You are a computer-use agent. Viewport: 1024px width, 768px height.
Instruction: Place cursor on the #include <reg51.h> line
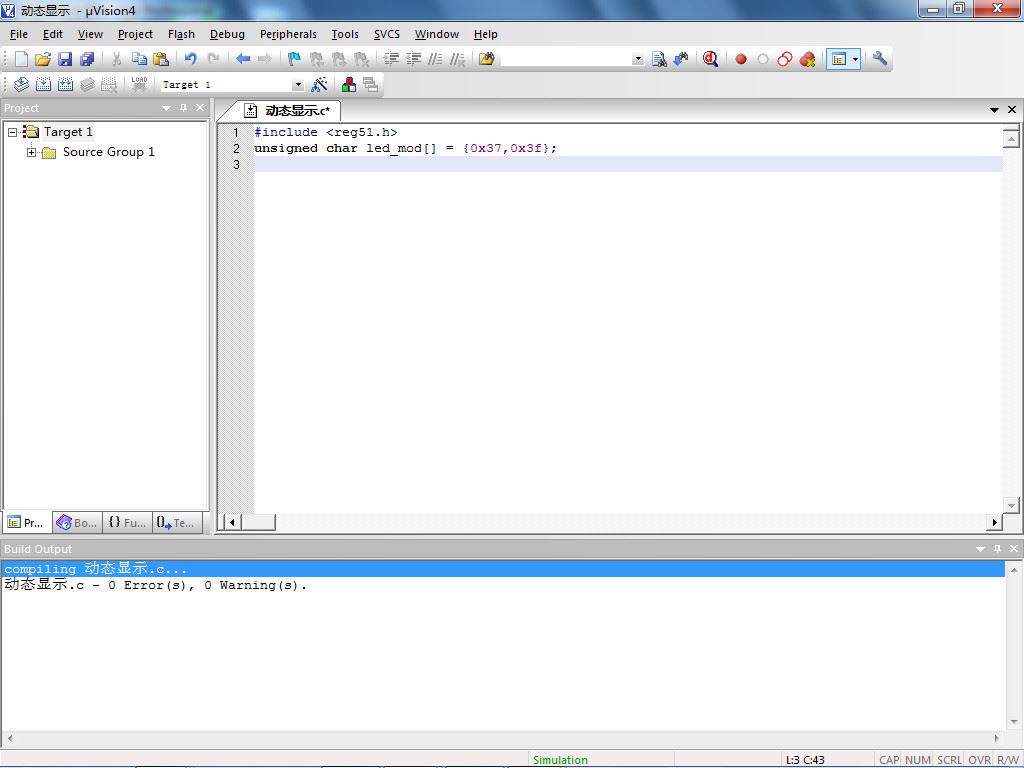click(x=325, y=133)
